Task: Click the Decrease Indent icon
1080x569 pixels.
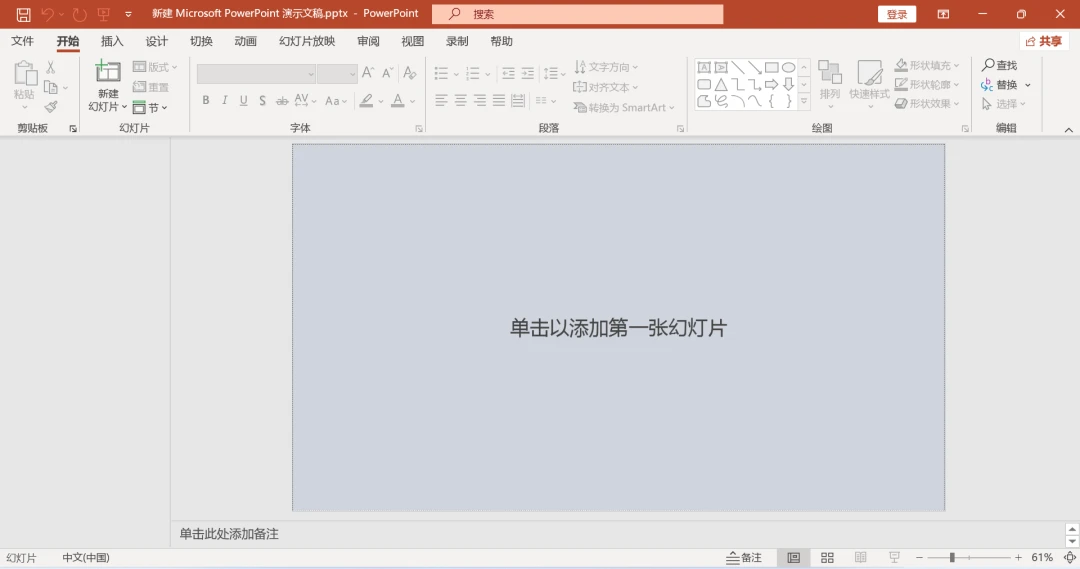Action: 508,73
